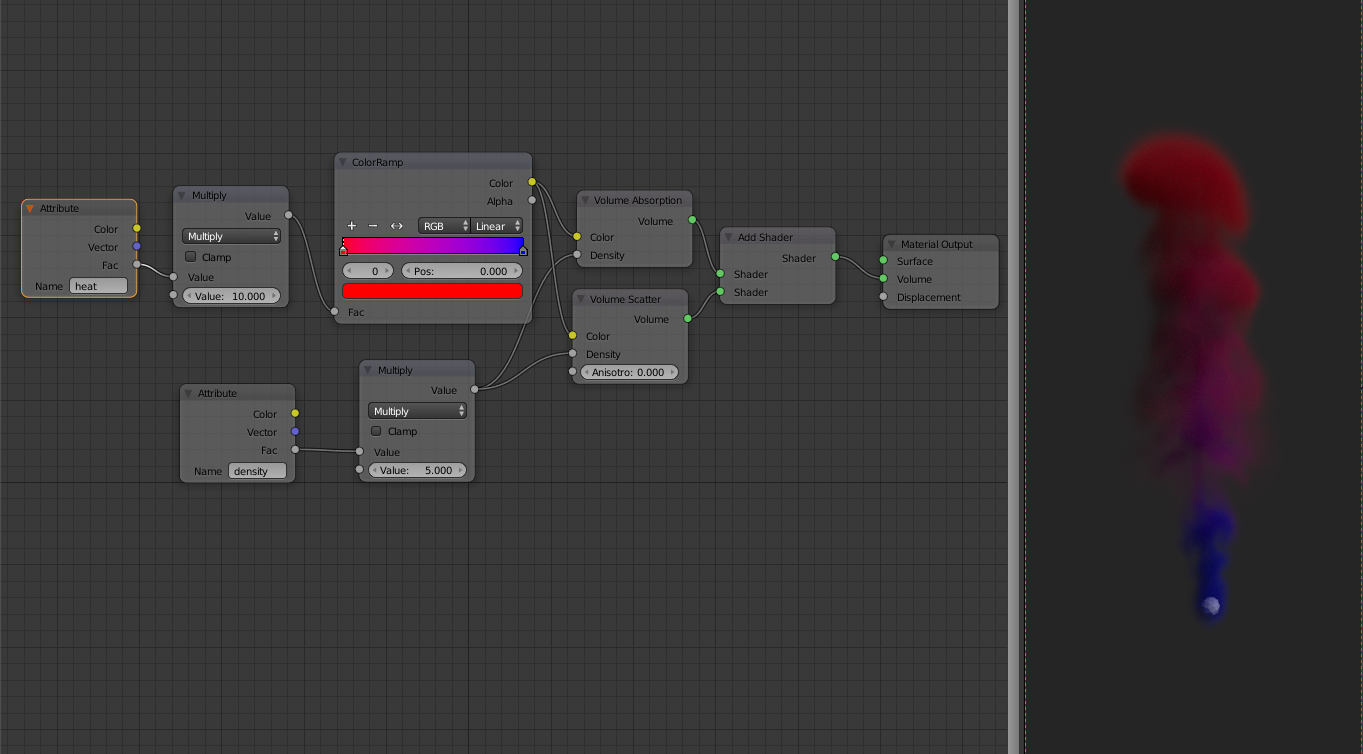Click the ColorRamp gradient bar
The image size is (1363, 754).
pyautogui.click(x=433, y=245)
